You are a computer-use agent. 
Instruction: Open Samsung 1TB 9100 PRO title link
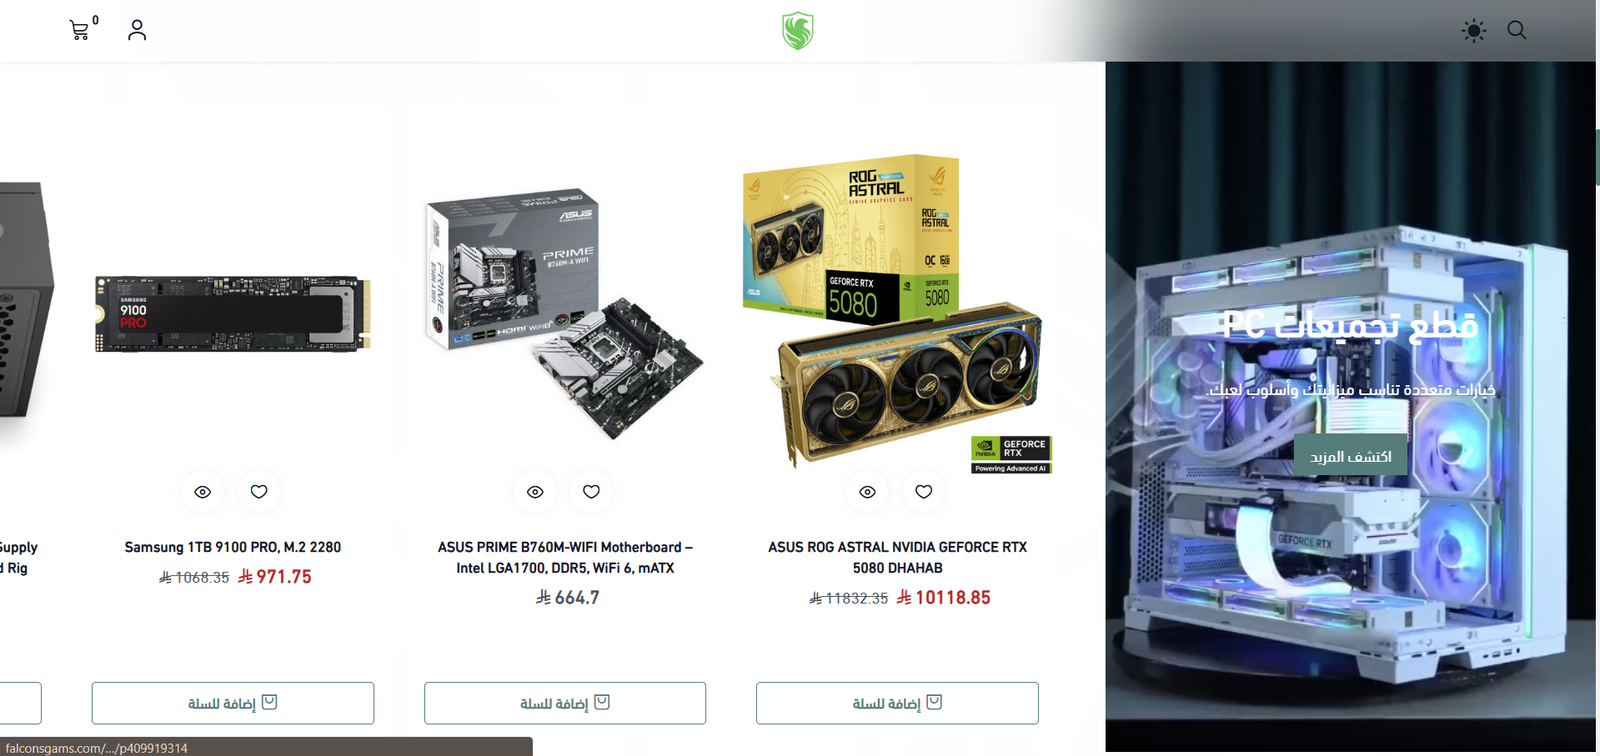click(x=233, y=547)
